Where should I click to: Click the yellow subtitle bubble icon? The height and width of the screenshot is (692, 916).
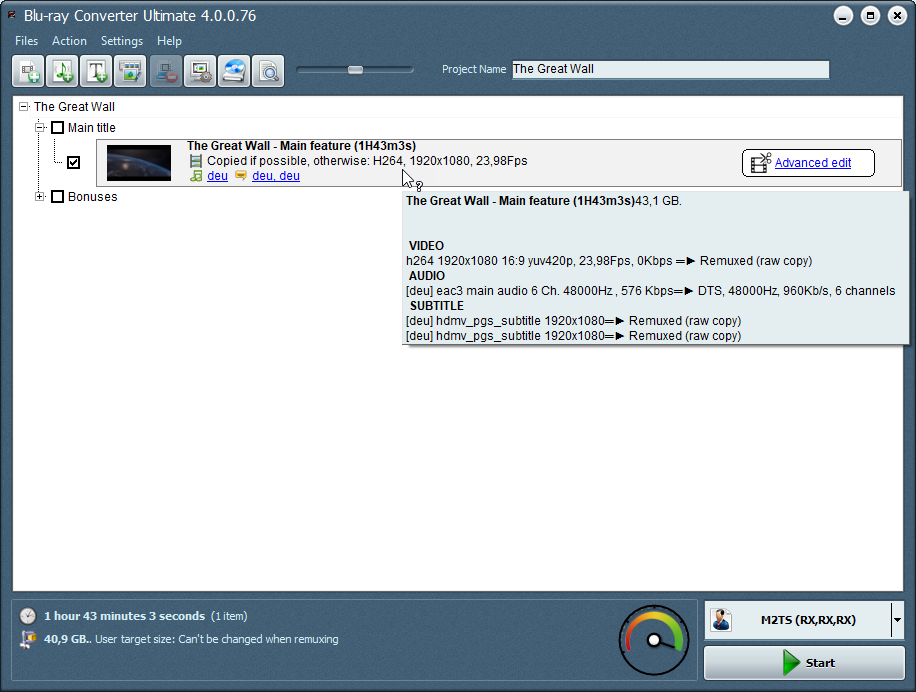pos(241,175)
